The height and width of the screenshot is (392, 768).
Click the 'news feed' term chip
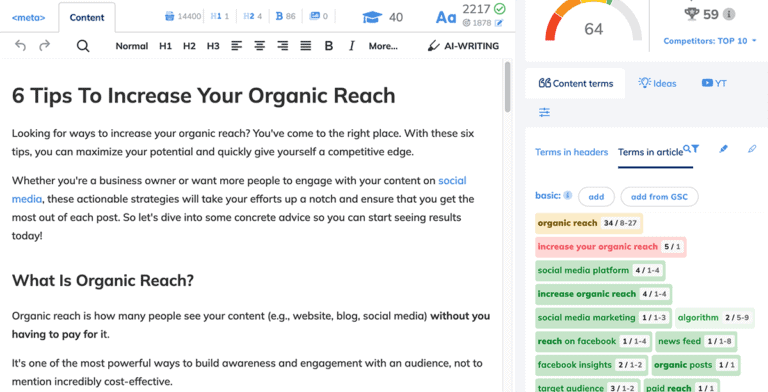coord(696,341)
